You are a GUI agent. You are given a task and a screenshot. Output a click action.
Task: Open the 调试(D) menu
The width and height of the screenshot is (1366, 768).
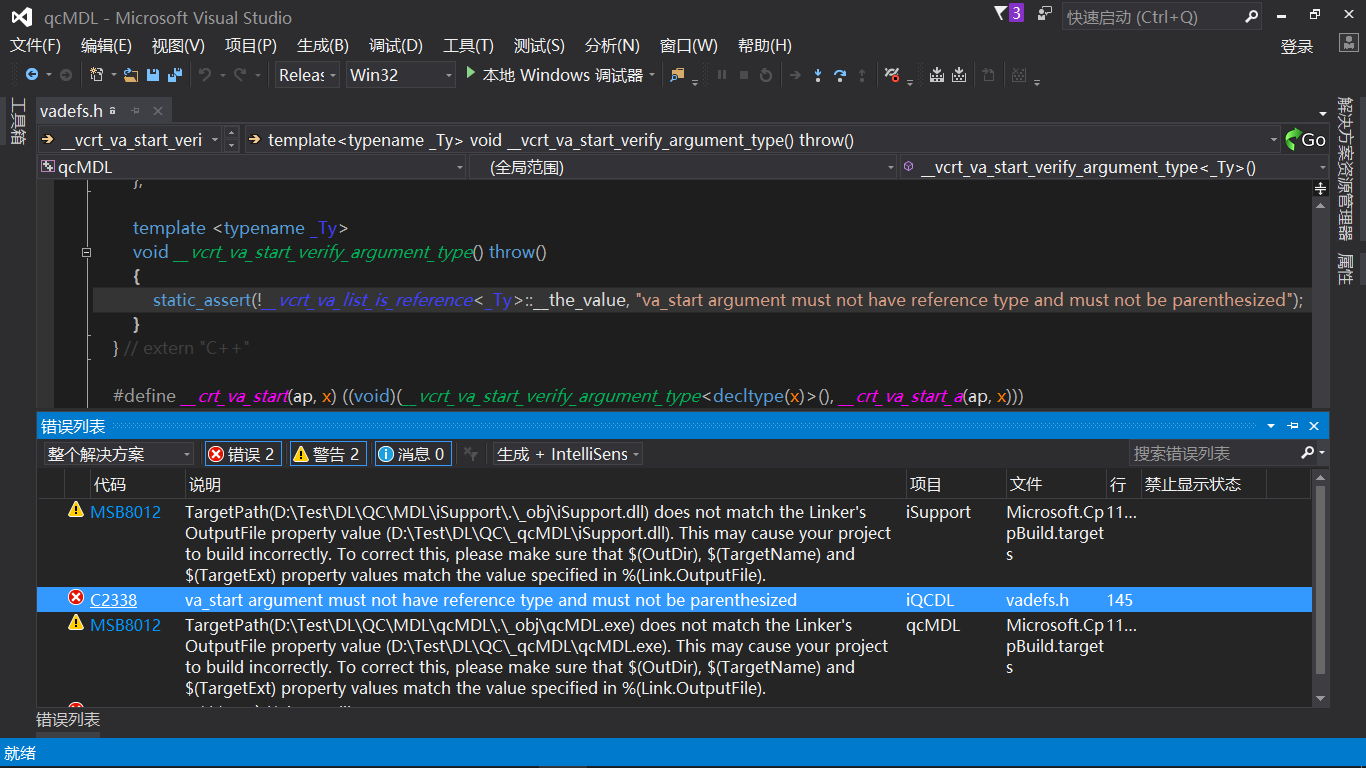(396, 46)
